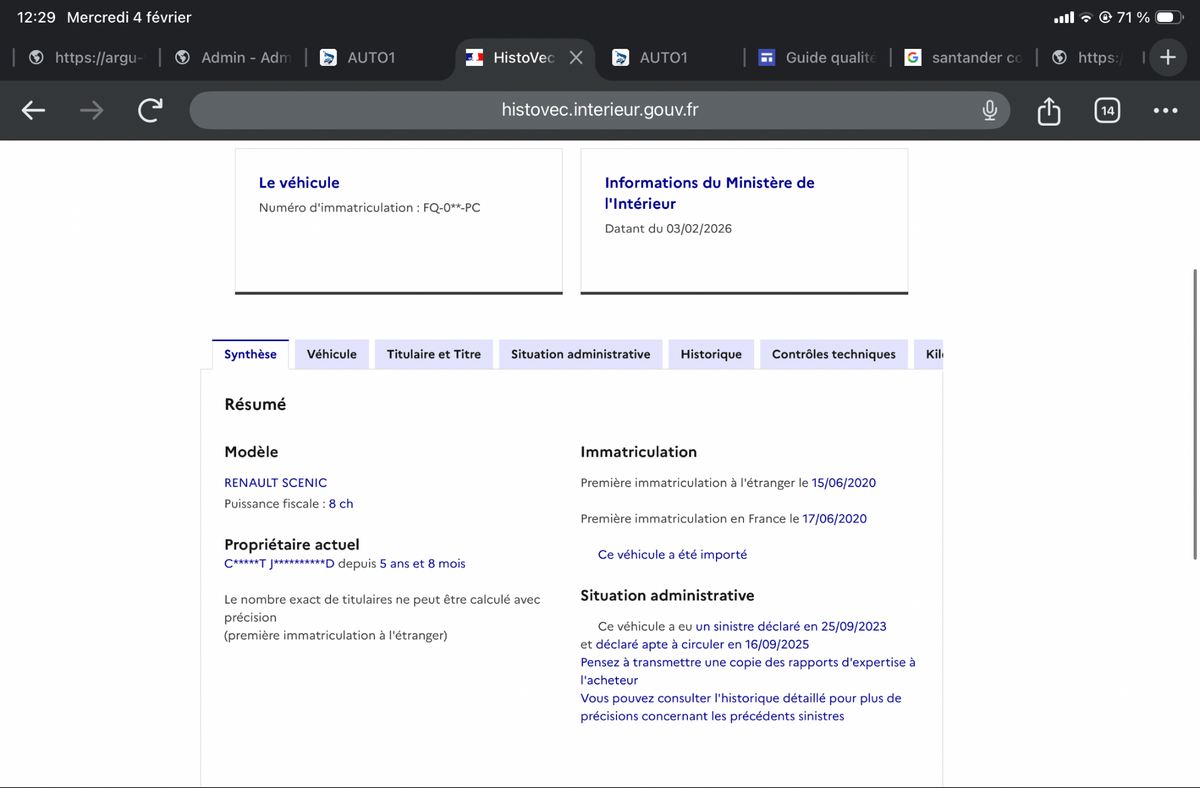
Task: Open the Situation administrative tab
Action: pyautogui.click(x=580, y=353)
